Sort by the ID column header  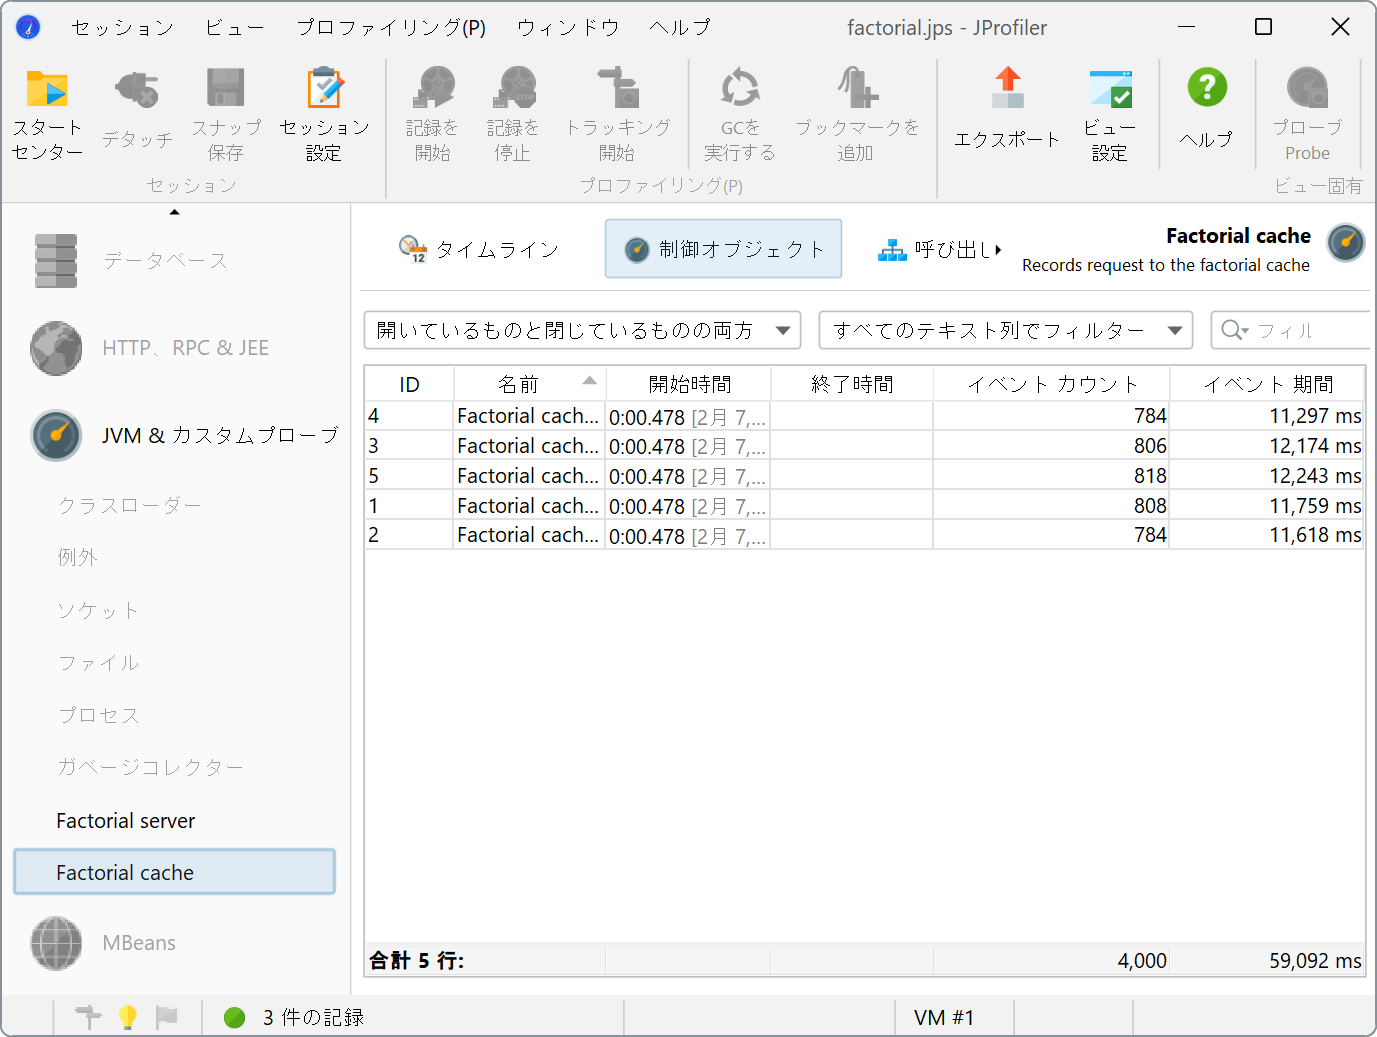(409, 384)
